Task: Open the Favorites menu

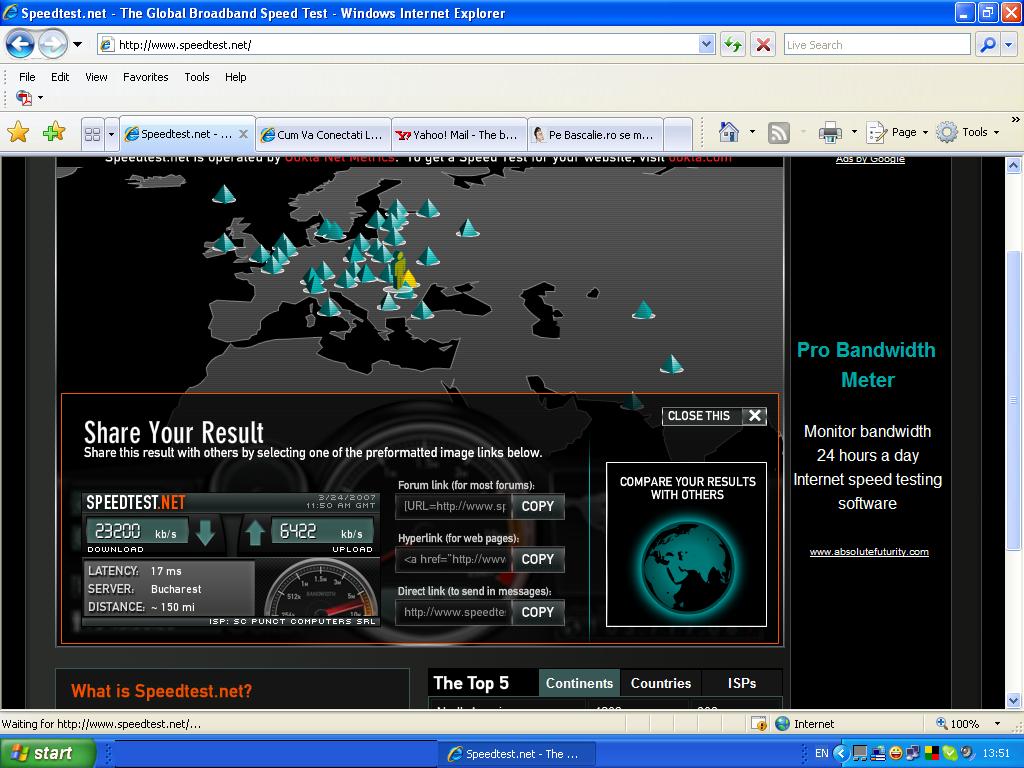Action: pyautogui.click(x=145, y=77)
